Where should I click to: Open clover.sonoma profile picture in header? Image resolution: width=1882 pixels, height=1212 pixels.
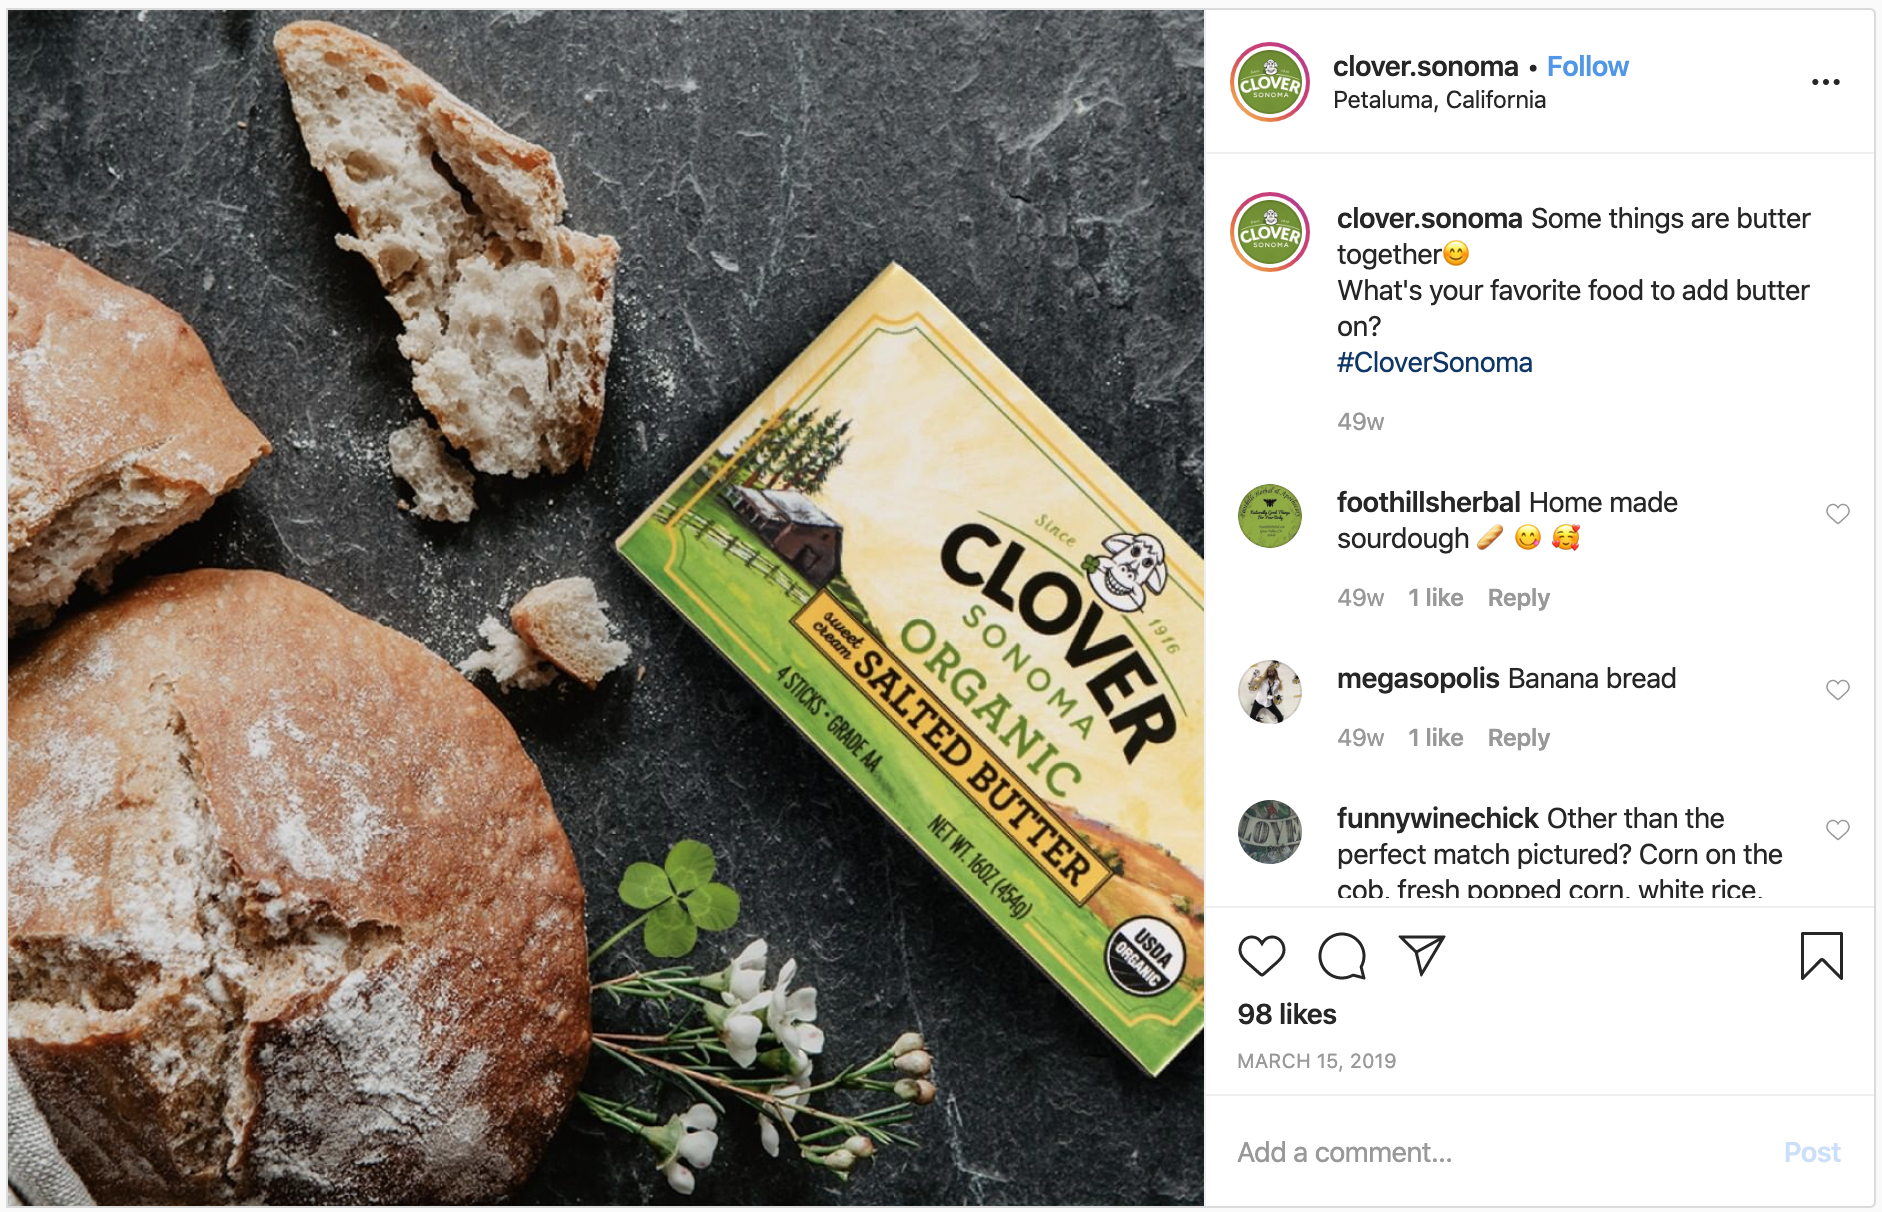[1270, 82]
